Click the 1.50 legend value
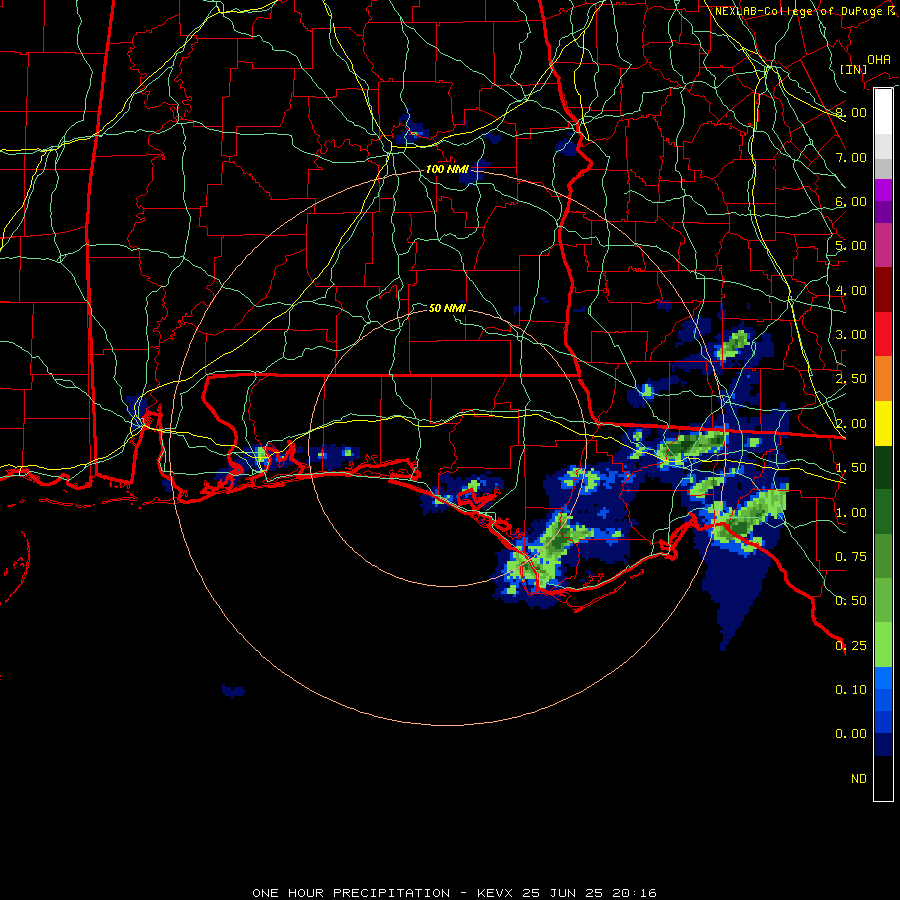 (851, 468)
